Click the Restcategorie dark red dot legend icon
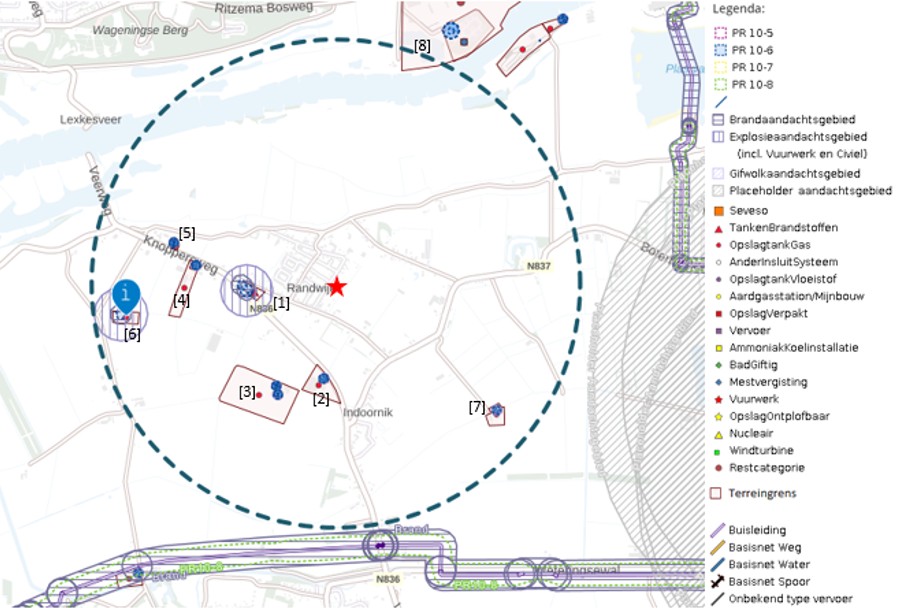Viewport: 901px width, 608px height. (718, 468)
